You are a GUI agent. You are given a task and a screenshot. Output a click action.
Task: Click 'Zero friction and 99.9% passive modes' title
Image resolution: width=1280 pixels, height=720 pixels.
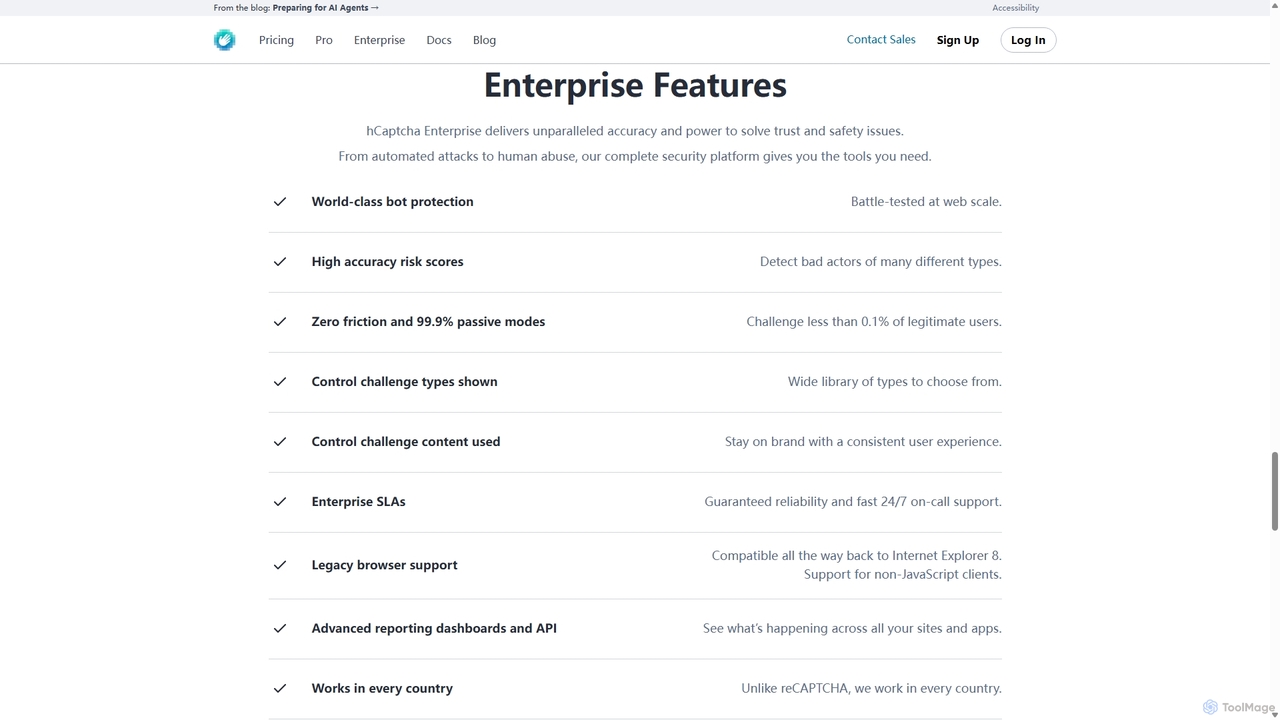[428, 322]
